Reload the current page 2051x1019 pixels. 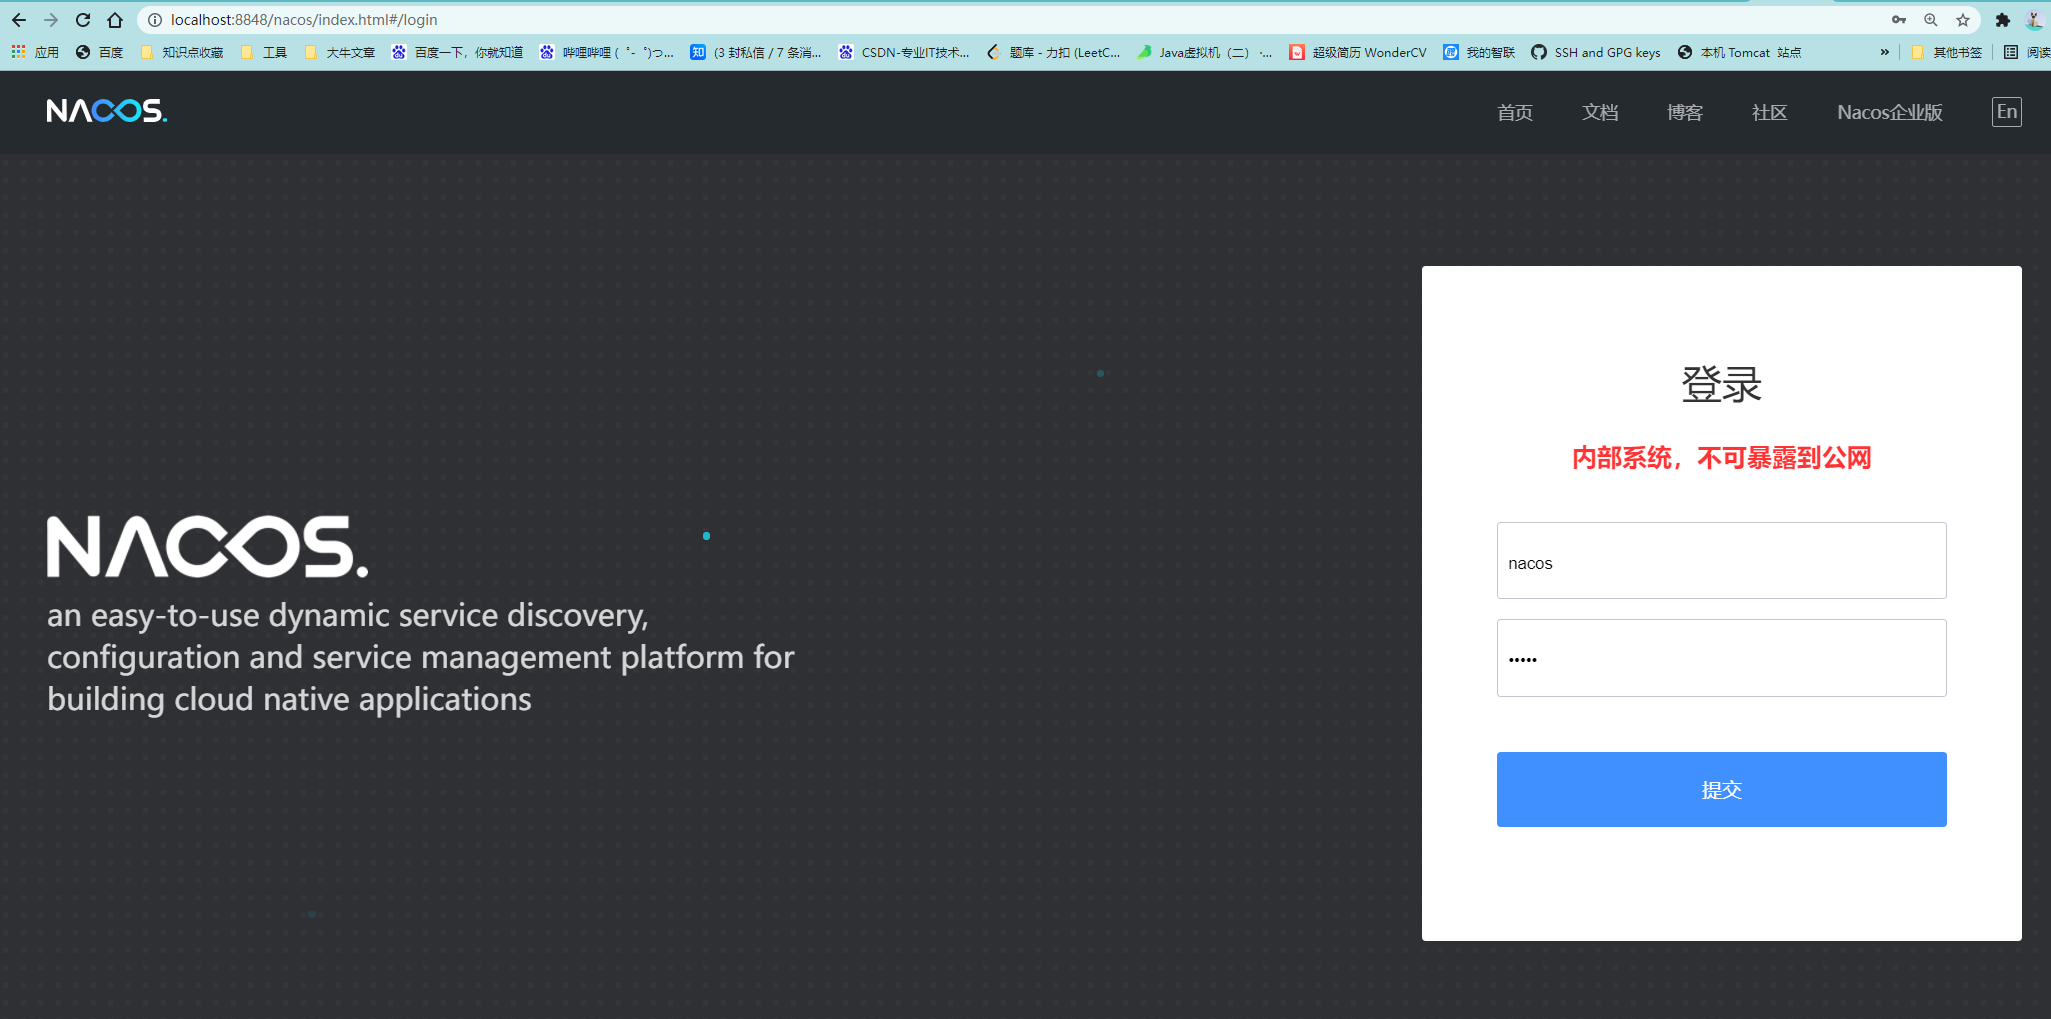tap(83, 20)
